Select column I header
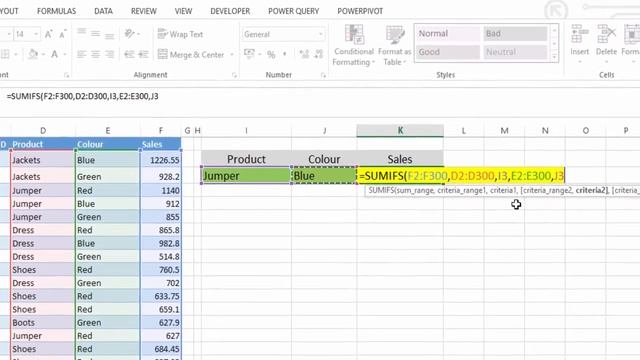This screenshot has width=640, height=360. 246,131
